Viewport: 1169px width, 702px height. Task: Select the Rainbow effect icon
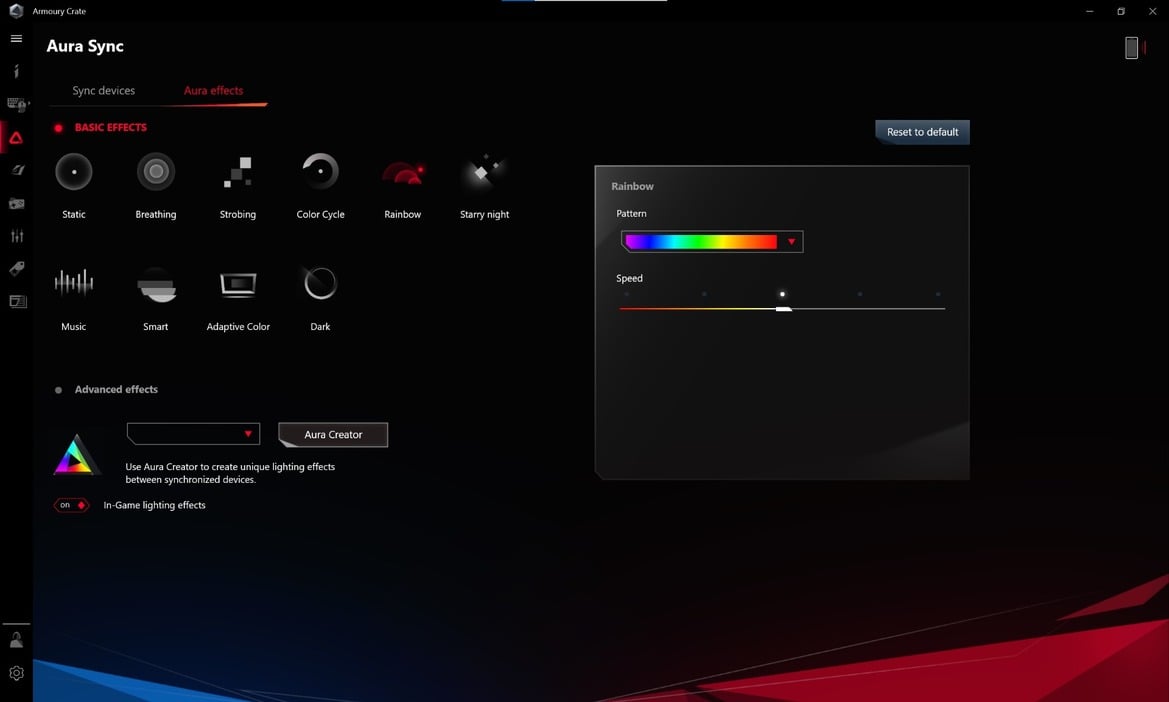click(403, 174)
